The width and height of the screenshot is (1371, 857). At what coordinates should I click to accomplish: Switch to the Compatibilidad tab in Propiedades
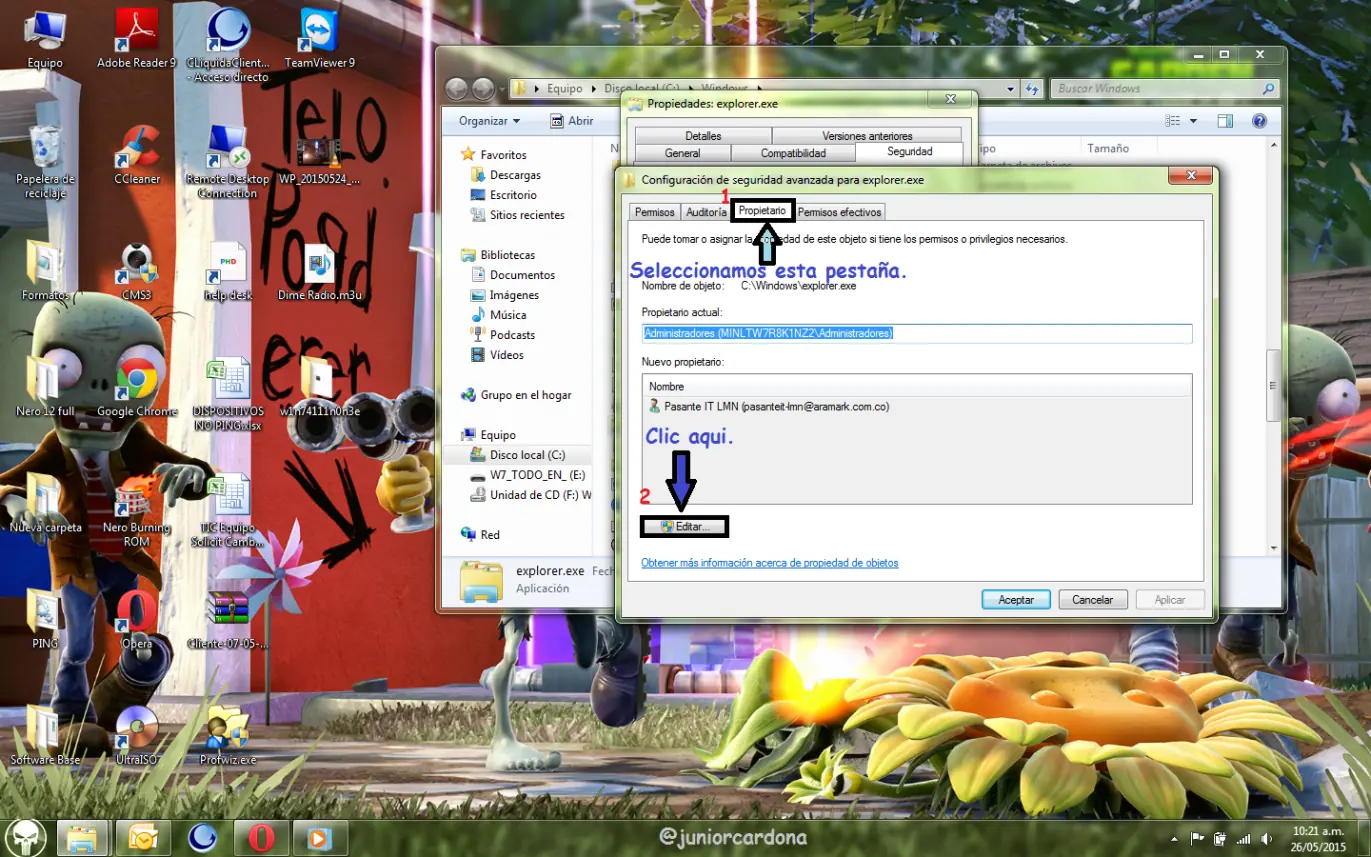(x=793, y=153)
